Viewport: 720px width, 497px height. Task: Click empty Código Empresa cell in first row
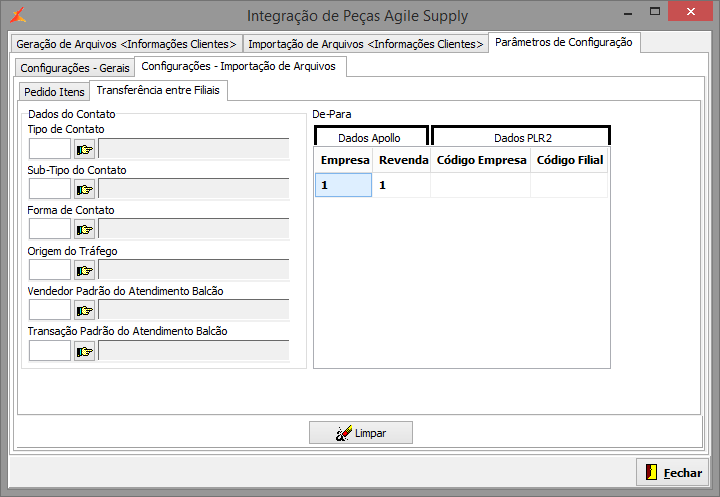point(481,185)
